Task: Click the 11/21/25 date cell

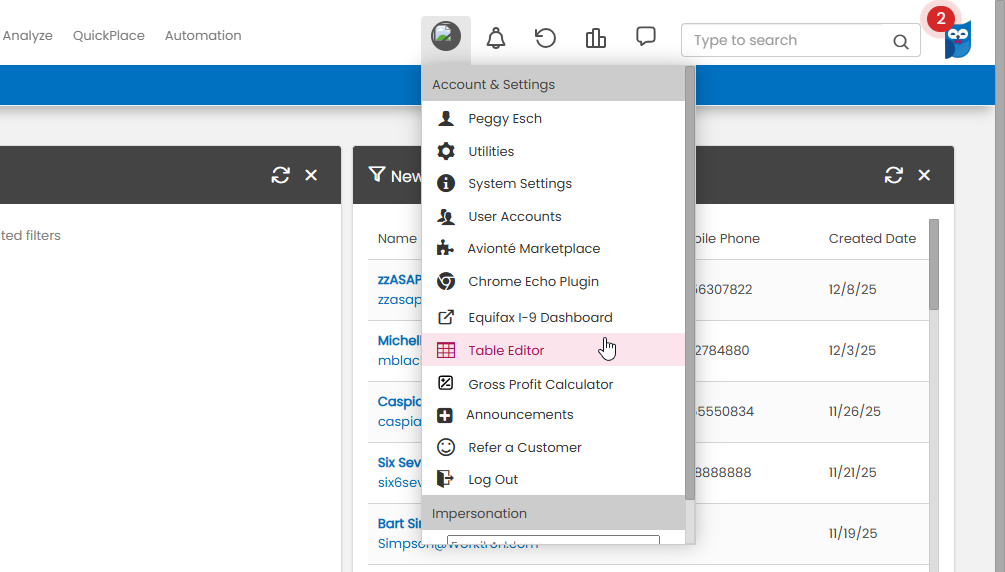Action: coord(852,472)
